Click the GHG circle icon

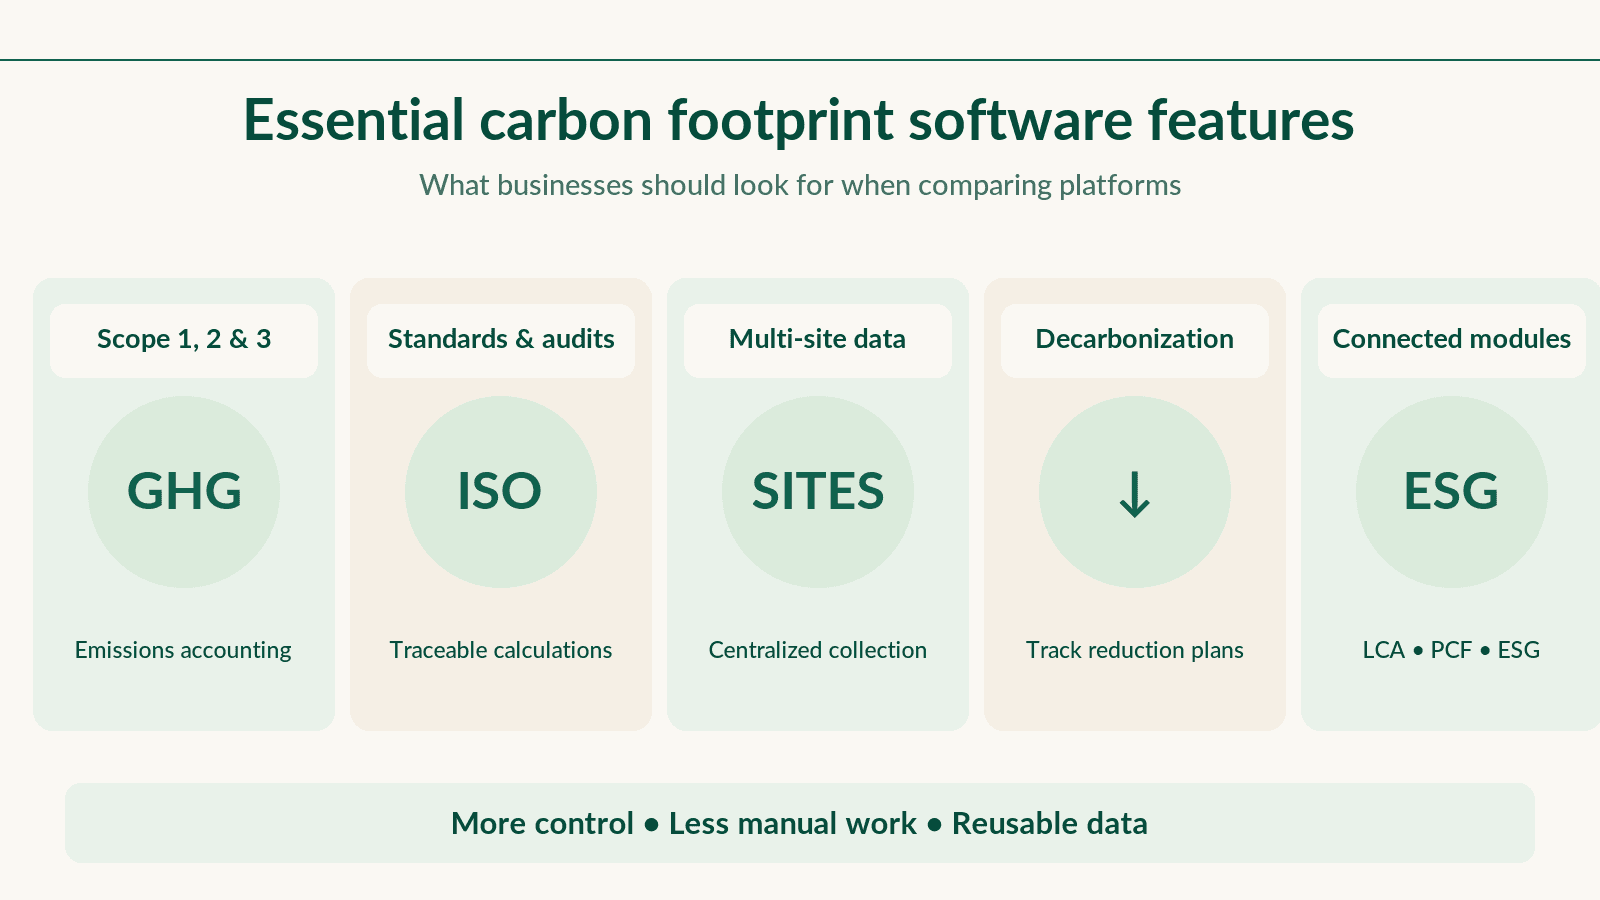pos(184,491)
